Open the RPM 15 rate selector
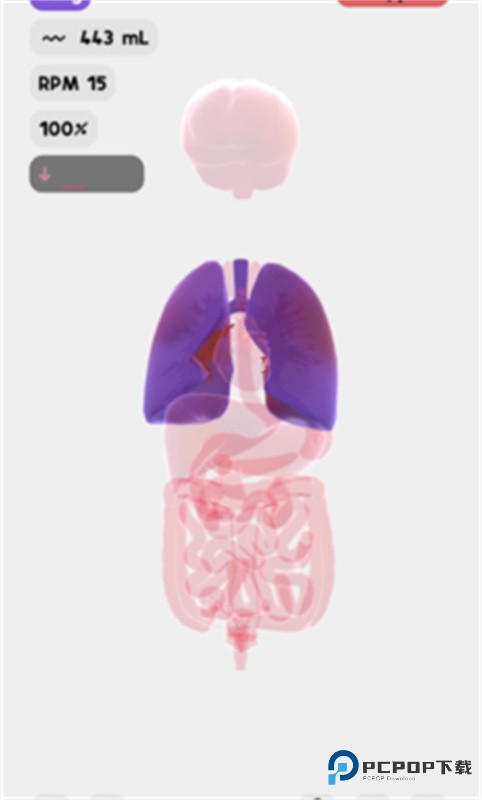 point(72,83)
